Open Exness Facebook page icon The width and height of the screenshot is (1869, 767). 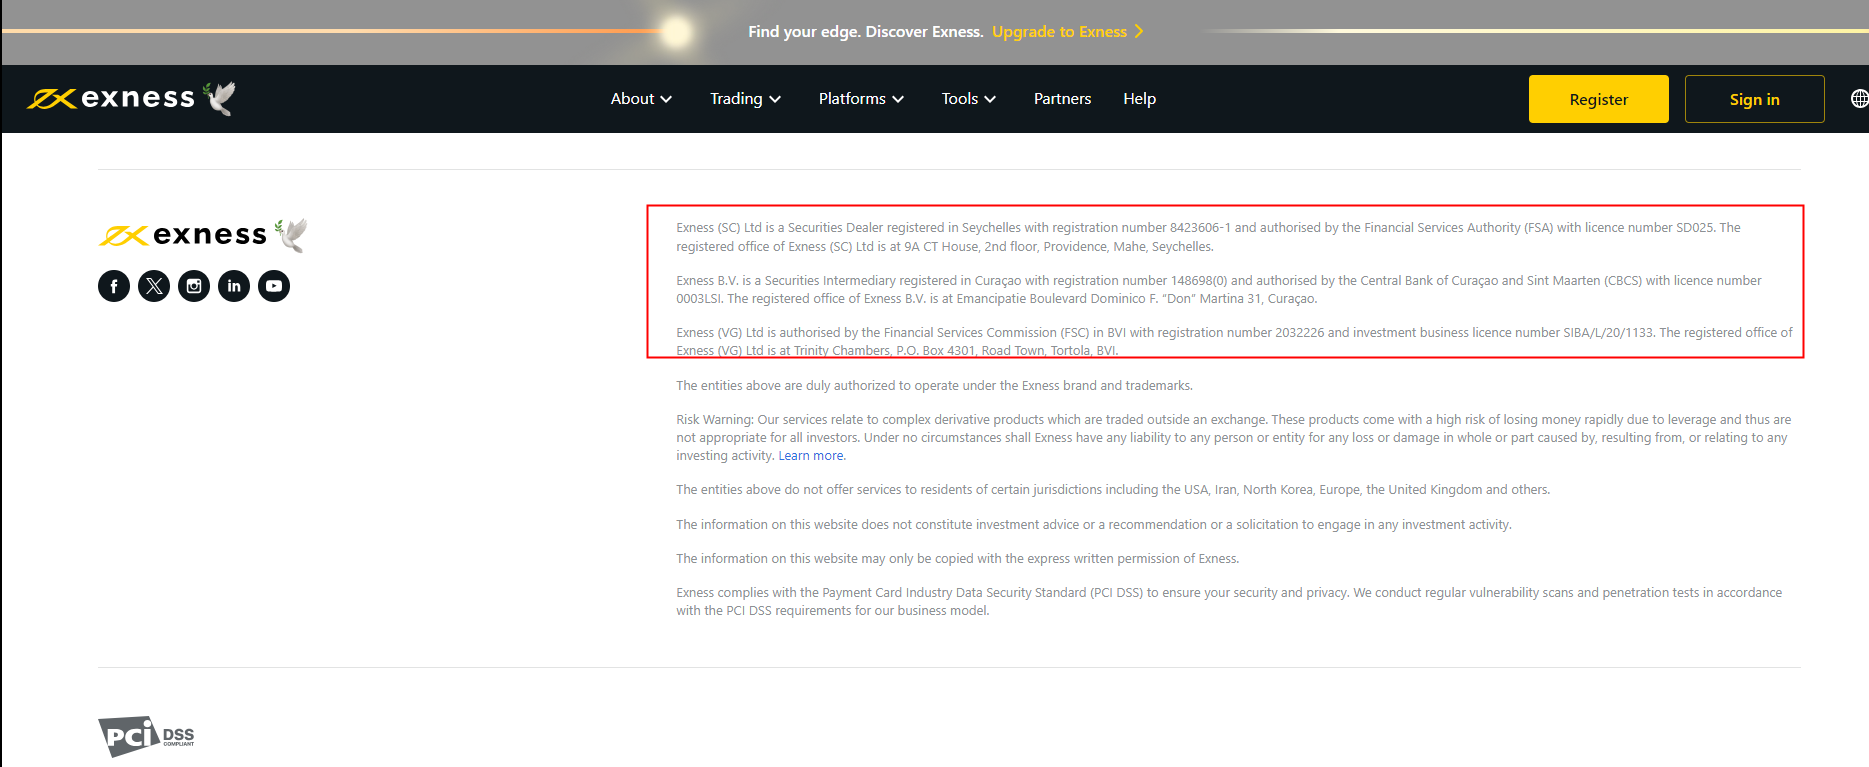pos(114,286)
